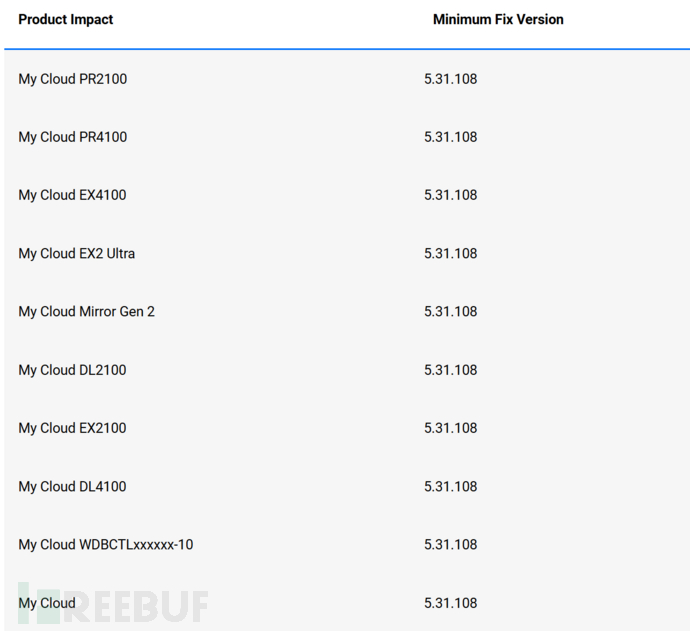The width and height of the screenshot is (690, 631).
Task: Click the My Cloud DL2100 product name
Action: [72, 370]
